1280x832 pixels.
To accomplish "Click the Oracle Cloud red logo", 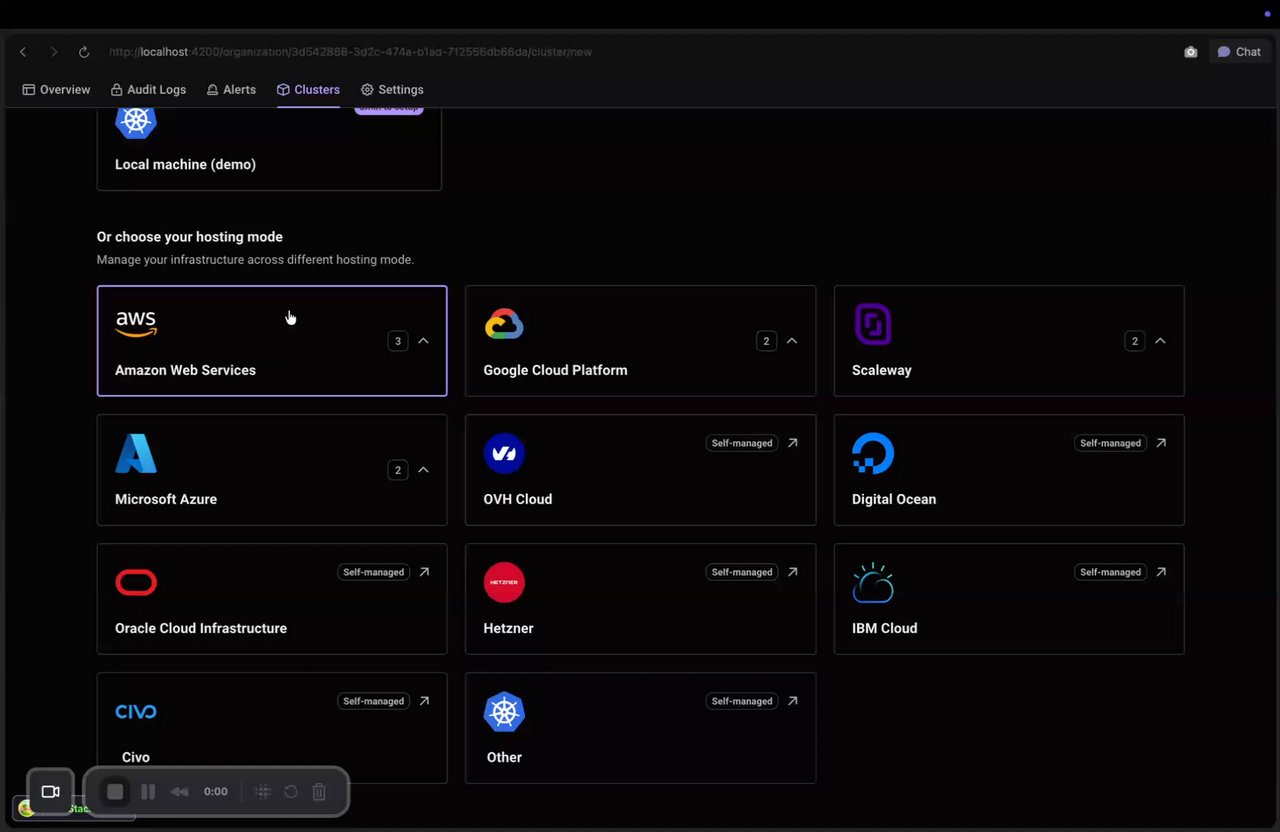I will pyautogui.click(x=136, y=582).
